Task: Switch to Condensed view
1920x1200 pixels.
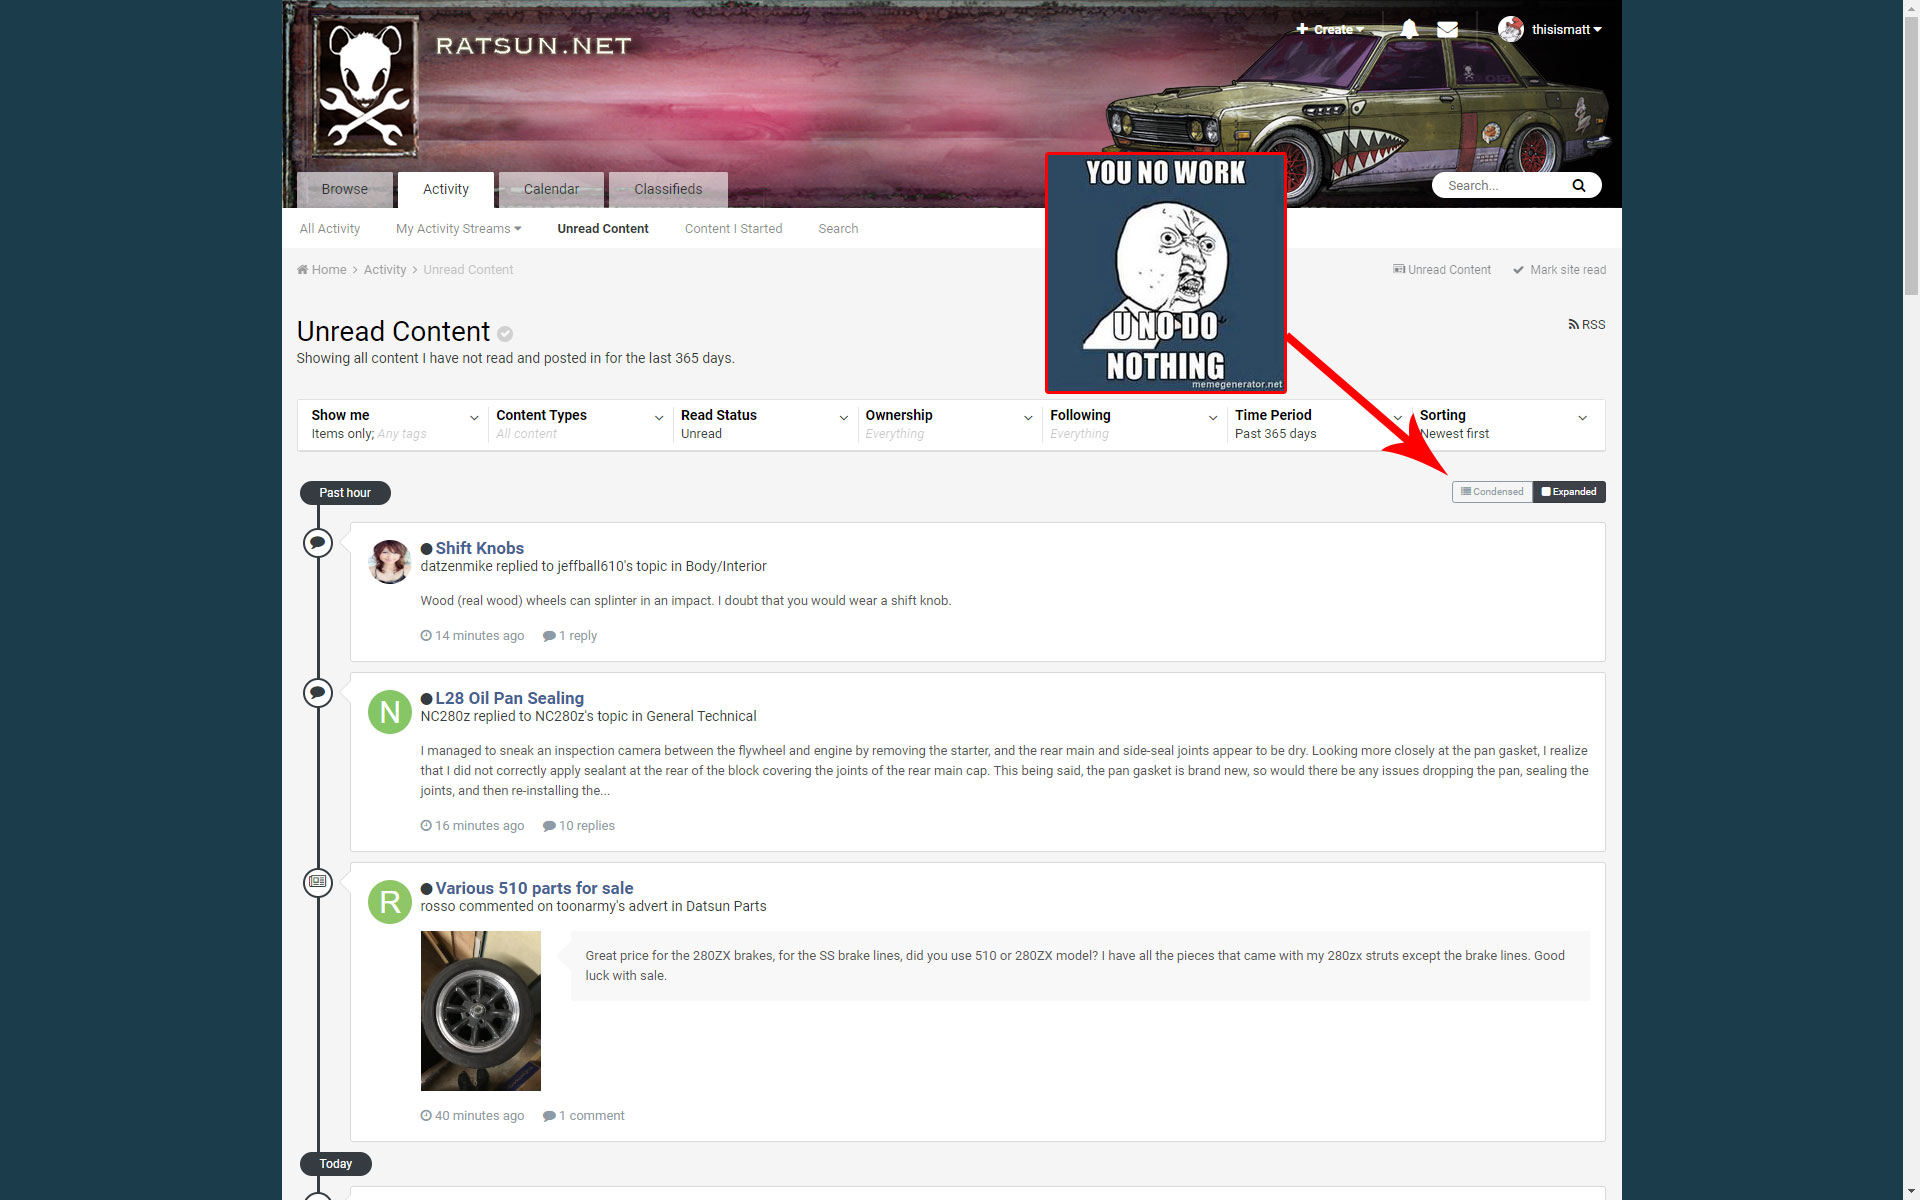Action: tap(1492, 492)
